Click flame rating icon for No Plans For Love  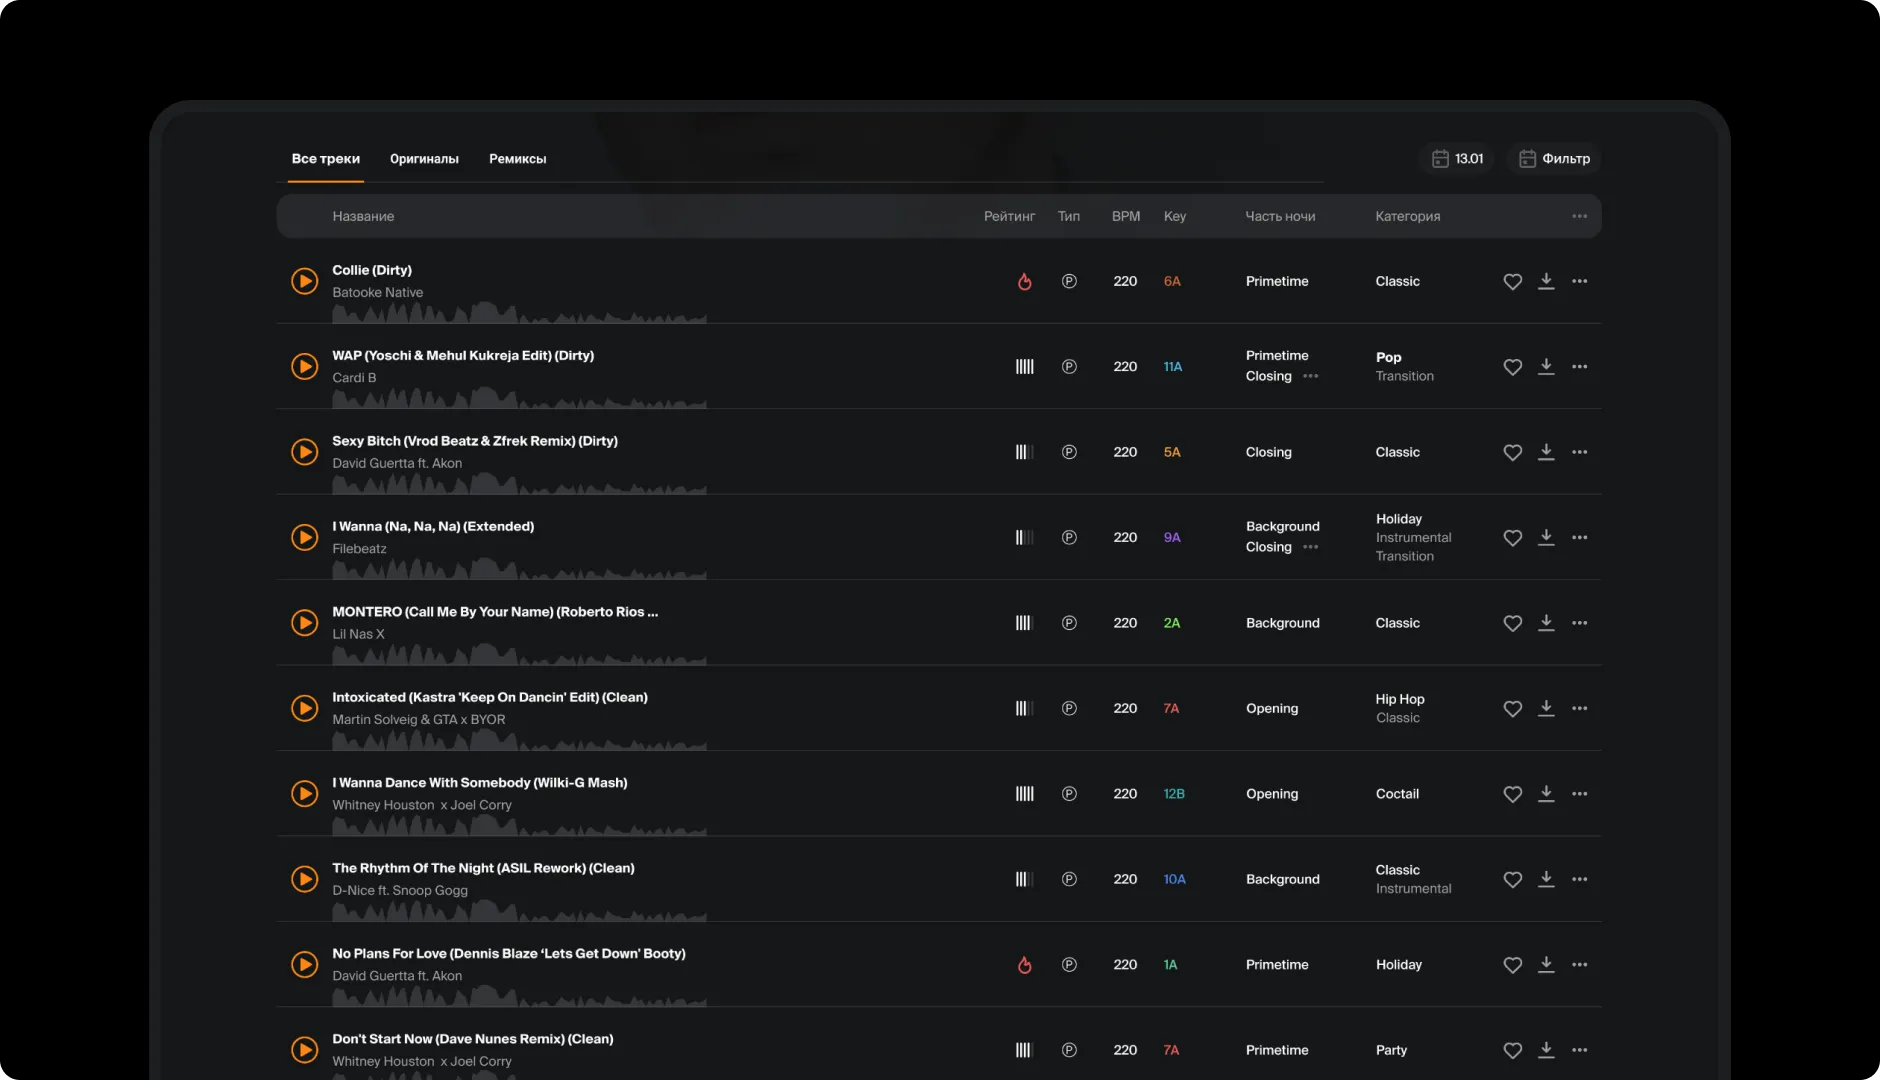[x=1024, y=965]
